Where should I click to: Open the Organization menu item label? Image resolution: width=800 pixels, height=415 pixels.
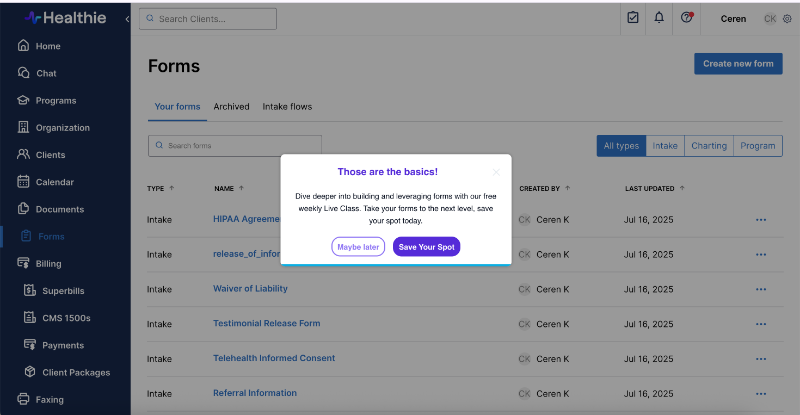(x=63, y=128)
